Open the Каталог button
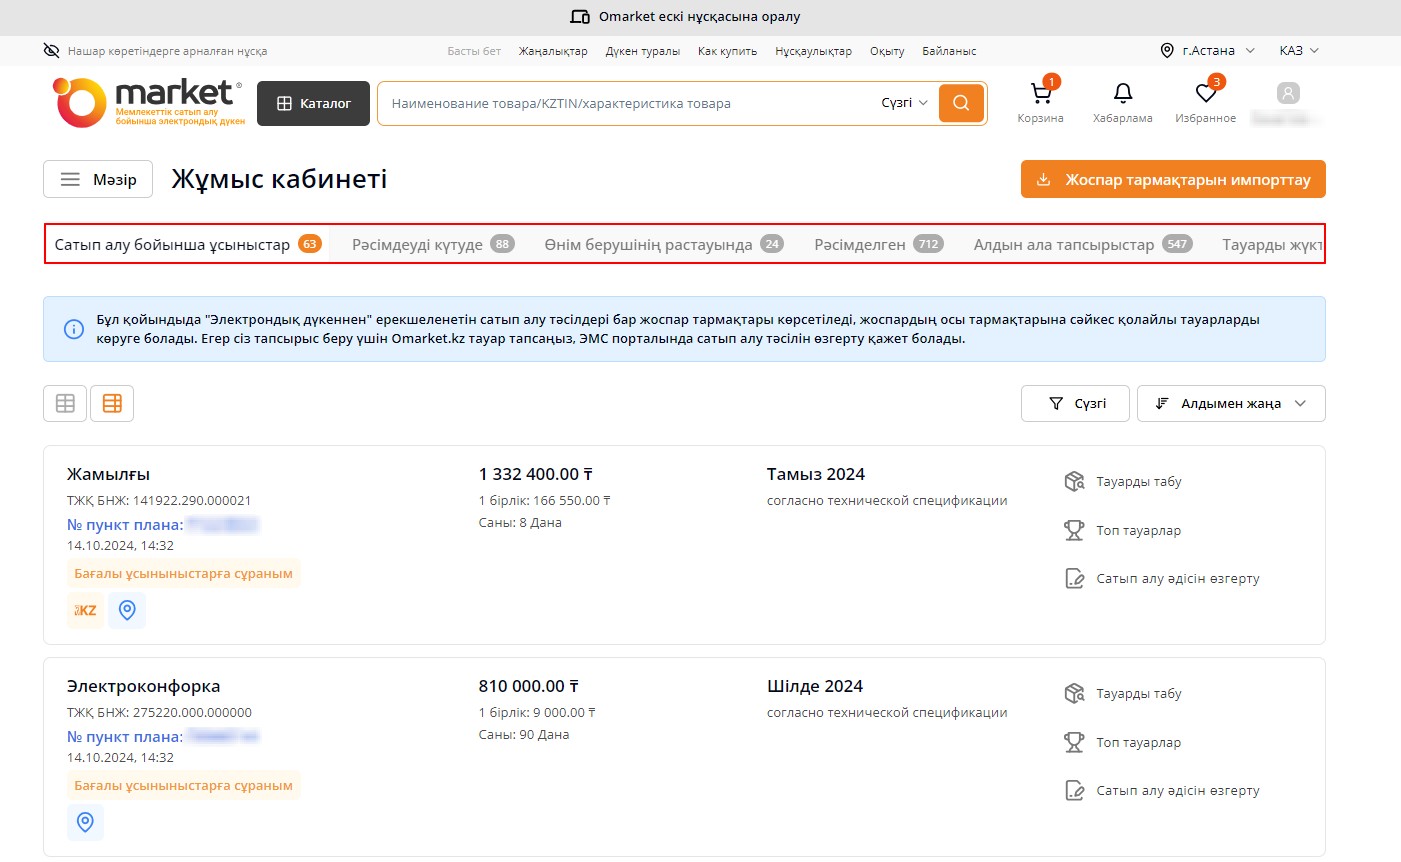The height and width of the screenshot is (862, 1401). [x=313, y=103]
